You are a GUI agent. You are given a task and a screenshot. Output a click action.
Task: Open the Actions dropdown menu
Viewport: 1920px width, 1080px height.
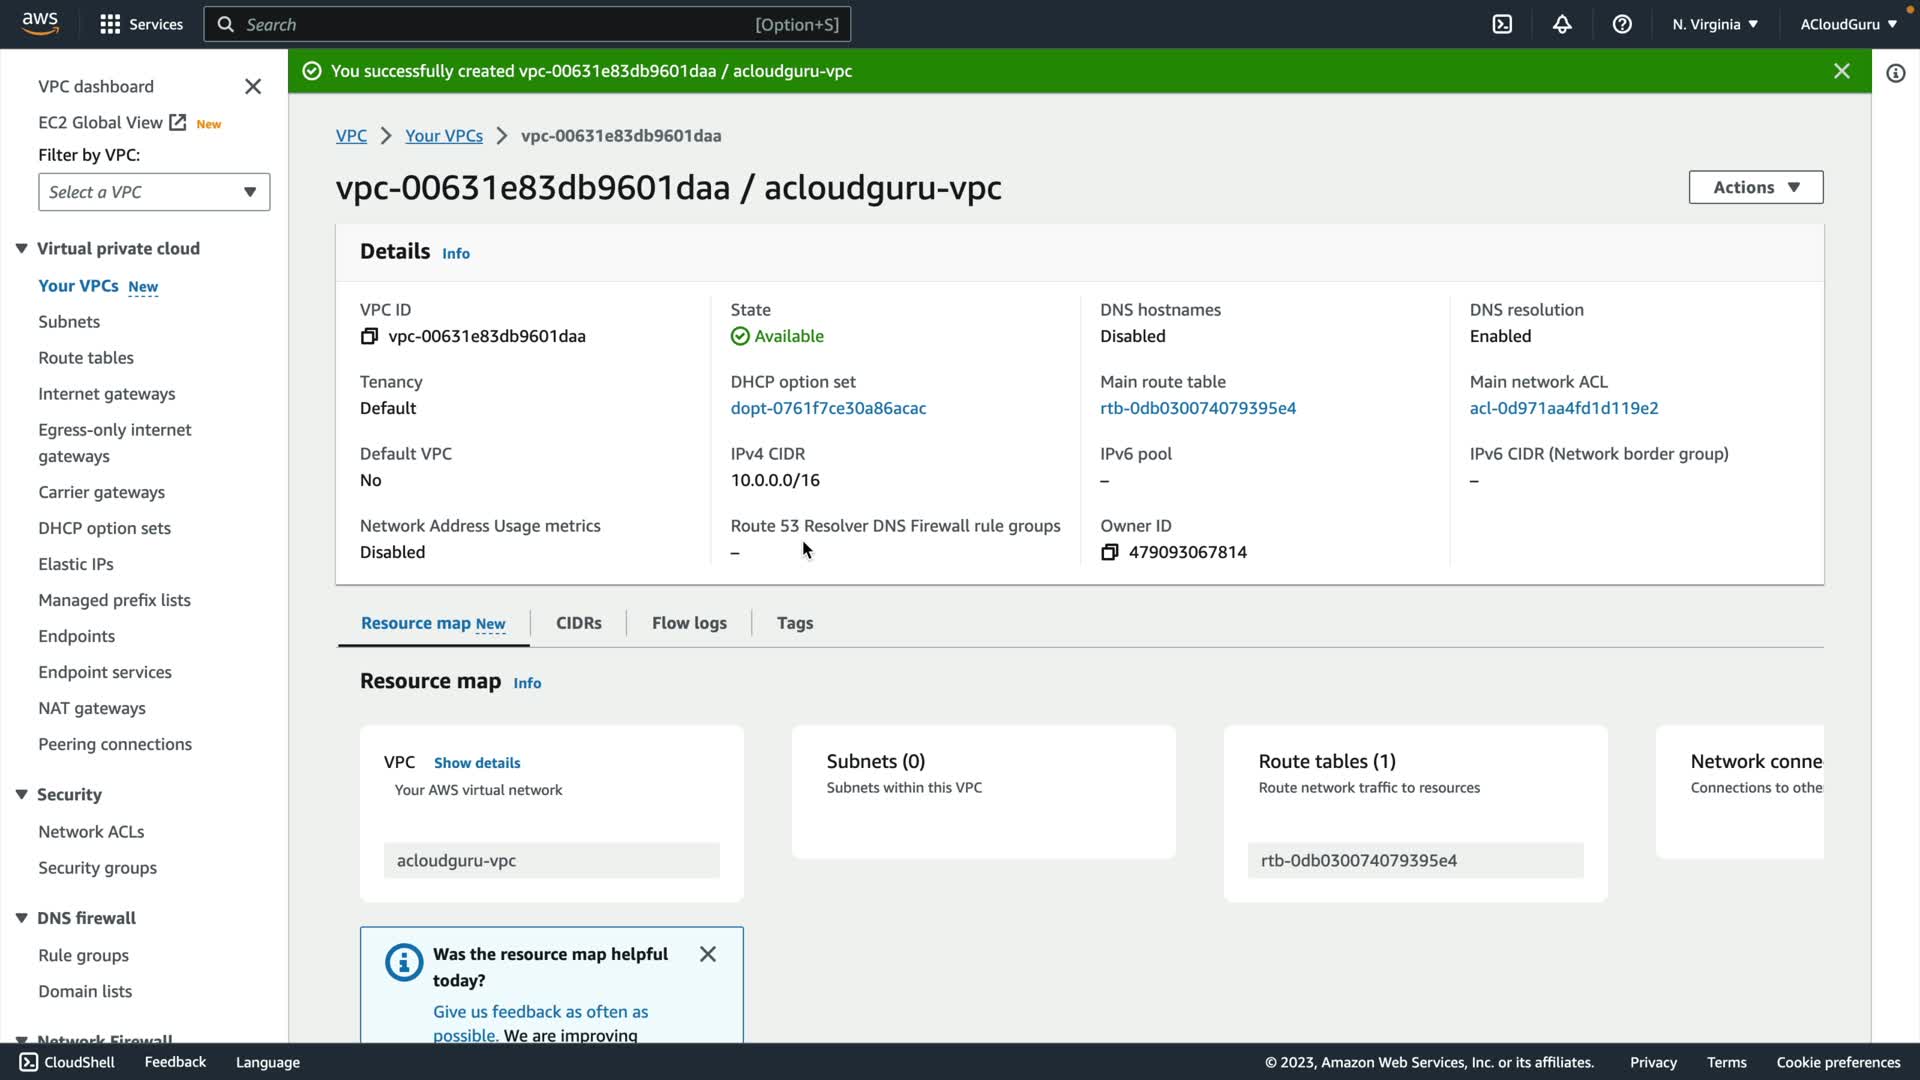1755,187
